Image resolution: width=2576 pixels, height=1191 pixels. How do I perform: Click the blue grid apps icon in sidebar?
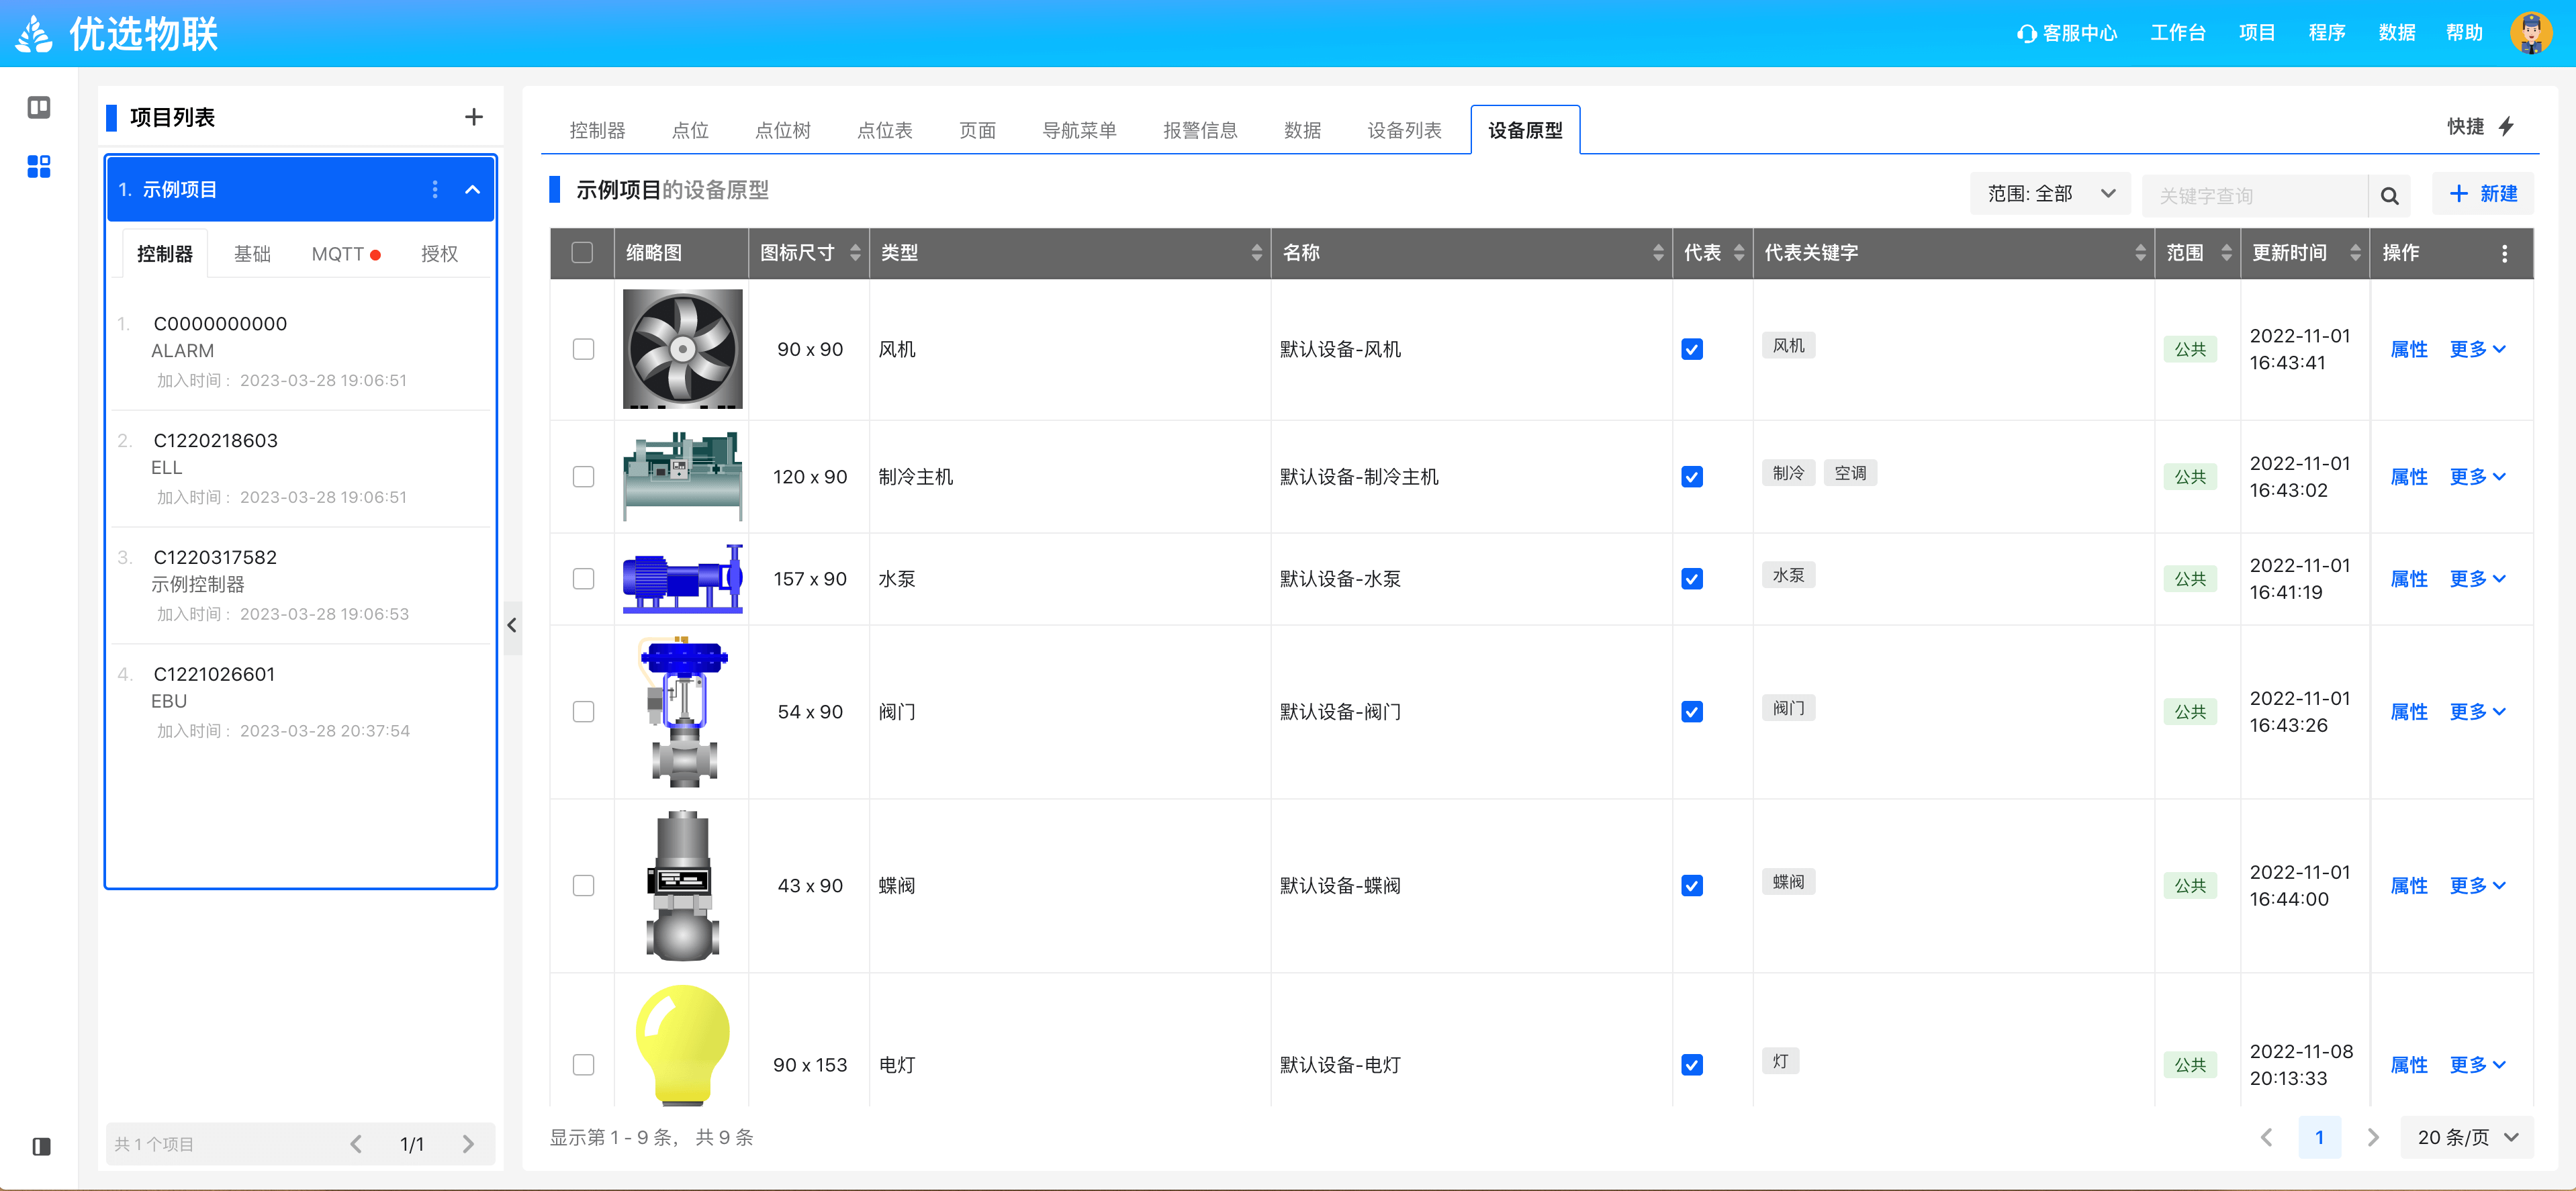coord(39,166)
